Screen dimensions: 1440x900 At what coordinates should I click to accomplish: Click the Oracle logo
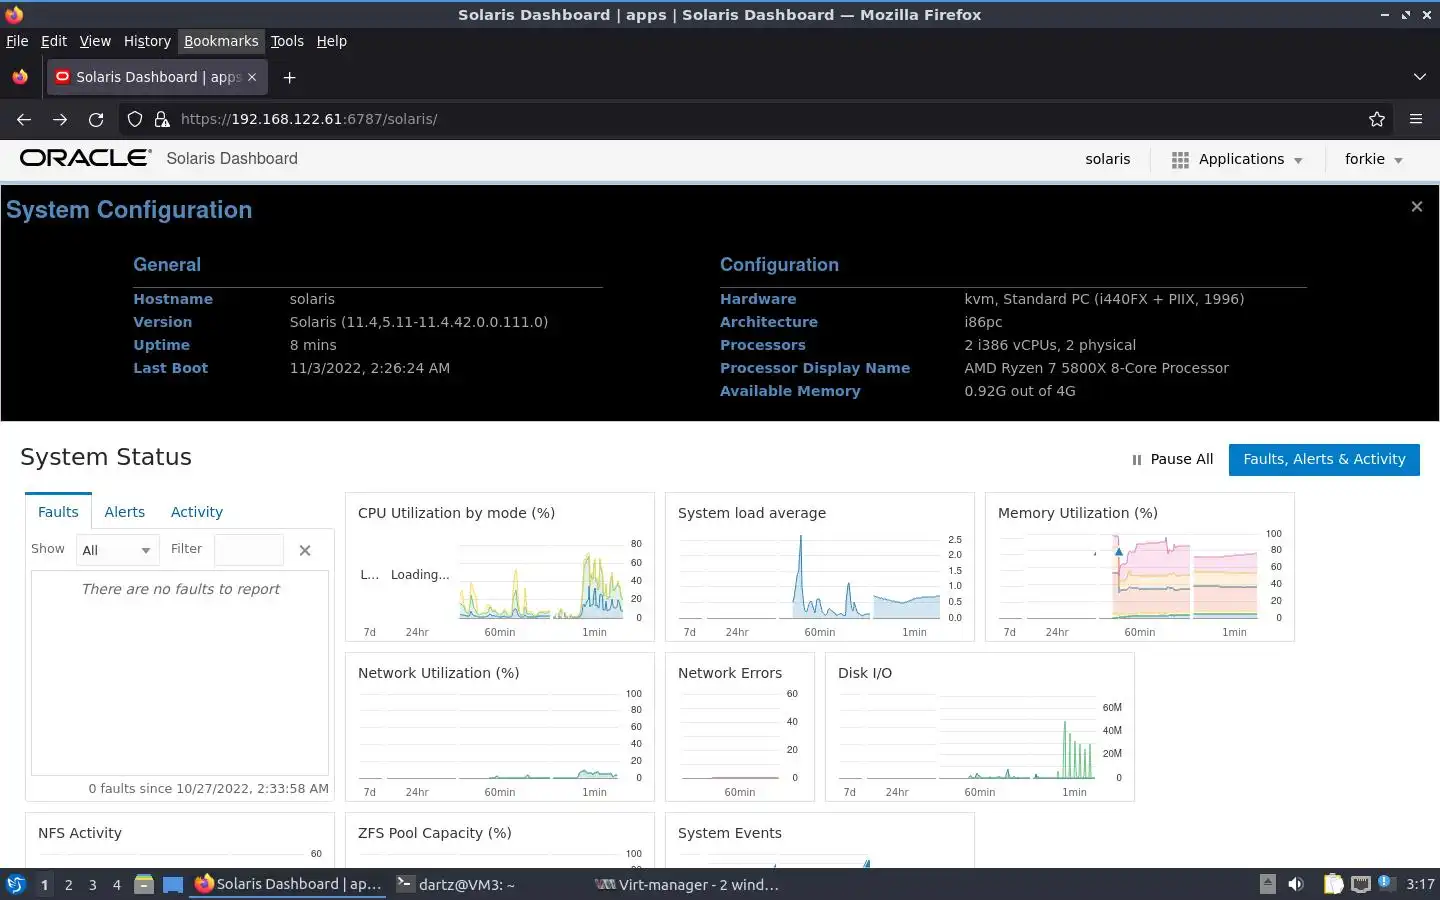coord(86,158)
